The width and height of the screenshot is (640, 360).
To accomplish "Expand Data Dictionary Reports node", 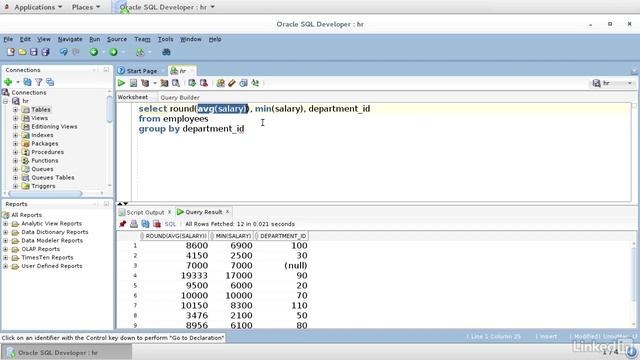I will coord(6,232).
